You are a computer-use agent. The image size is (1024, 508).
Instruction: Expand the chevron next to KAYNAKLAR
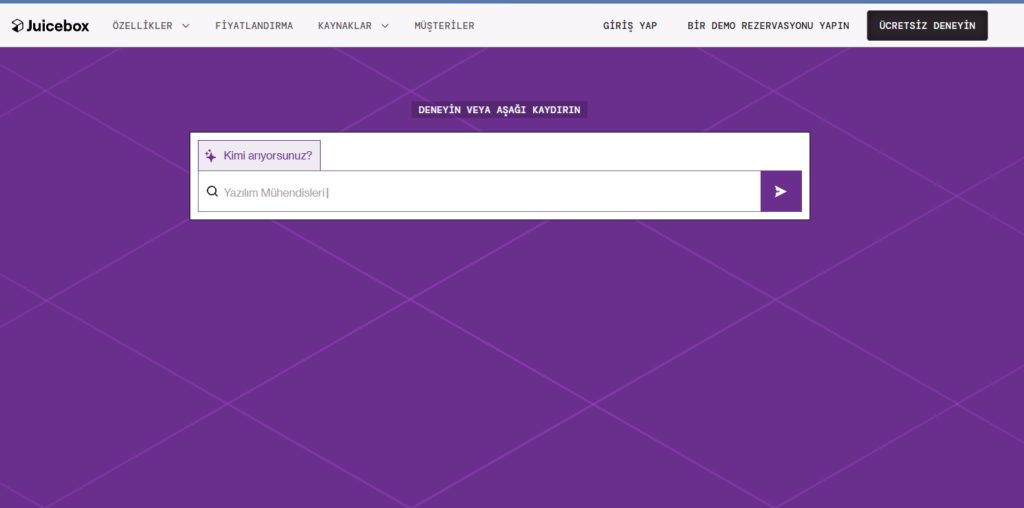click(x=385, y=26)
